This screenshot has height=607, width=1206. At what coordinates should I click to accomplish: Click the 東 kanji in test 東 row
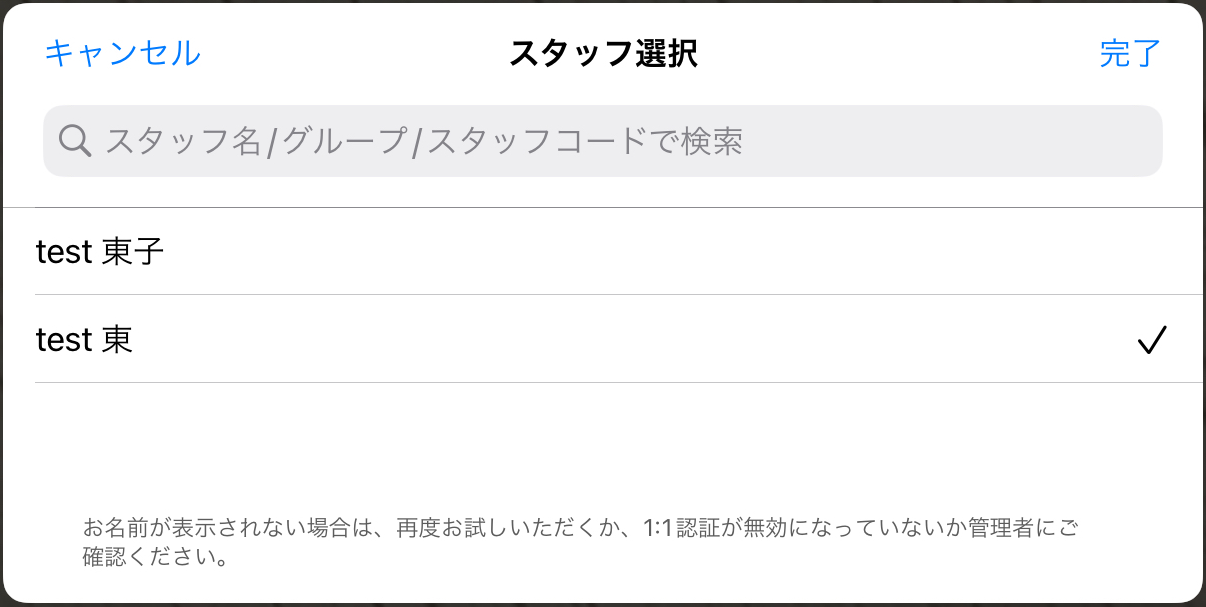(x=117, y=340)
